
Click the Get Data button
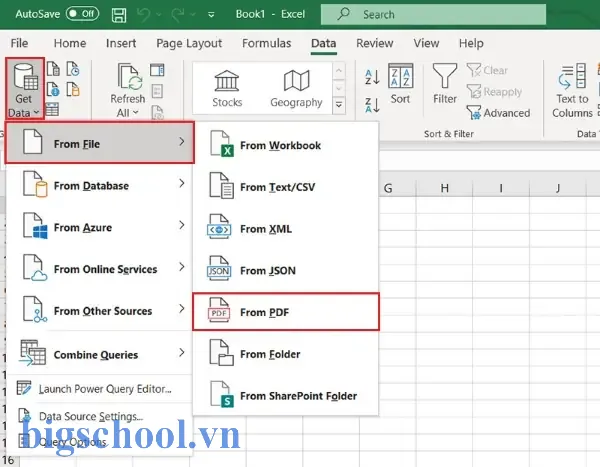point(24,89)
